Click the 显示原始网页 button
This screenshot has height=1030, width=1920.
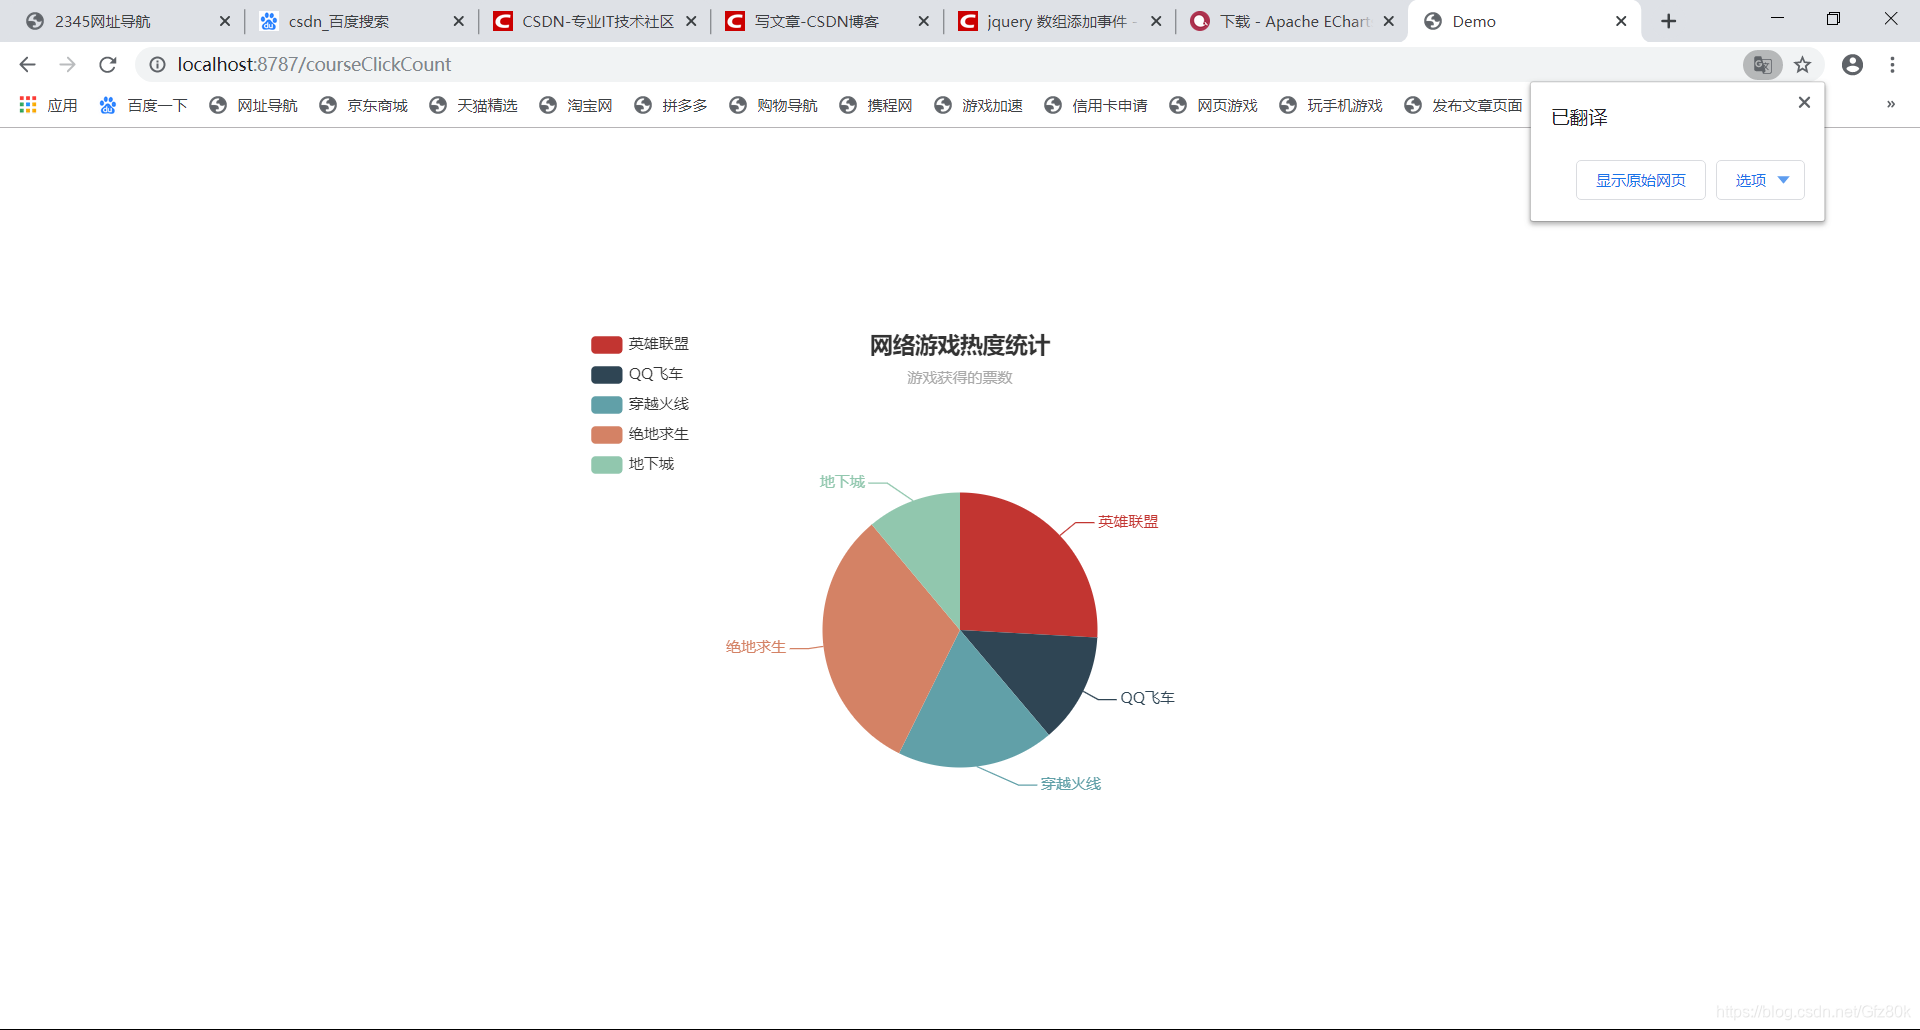1640,180
